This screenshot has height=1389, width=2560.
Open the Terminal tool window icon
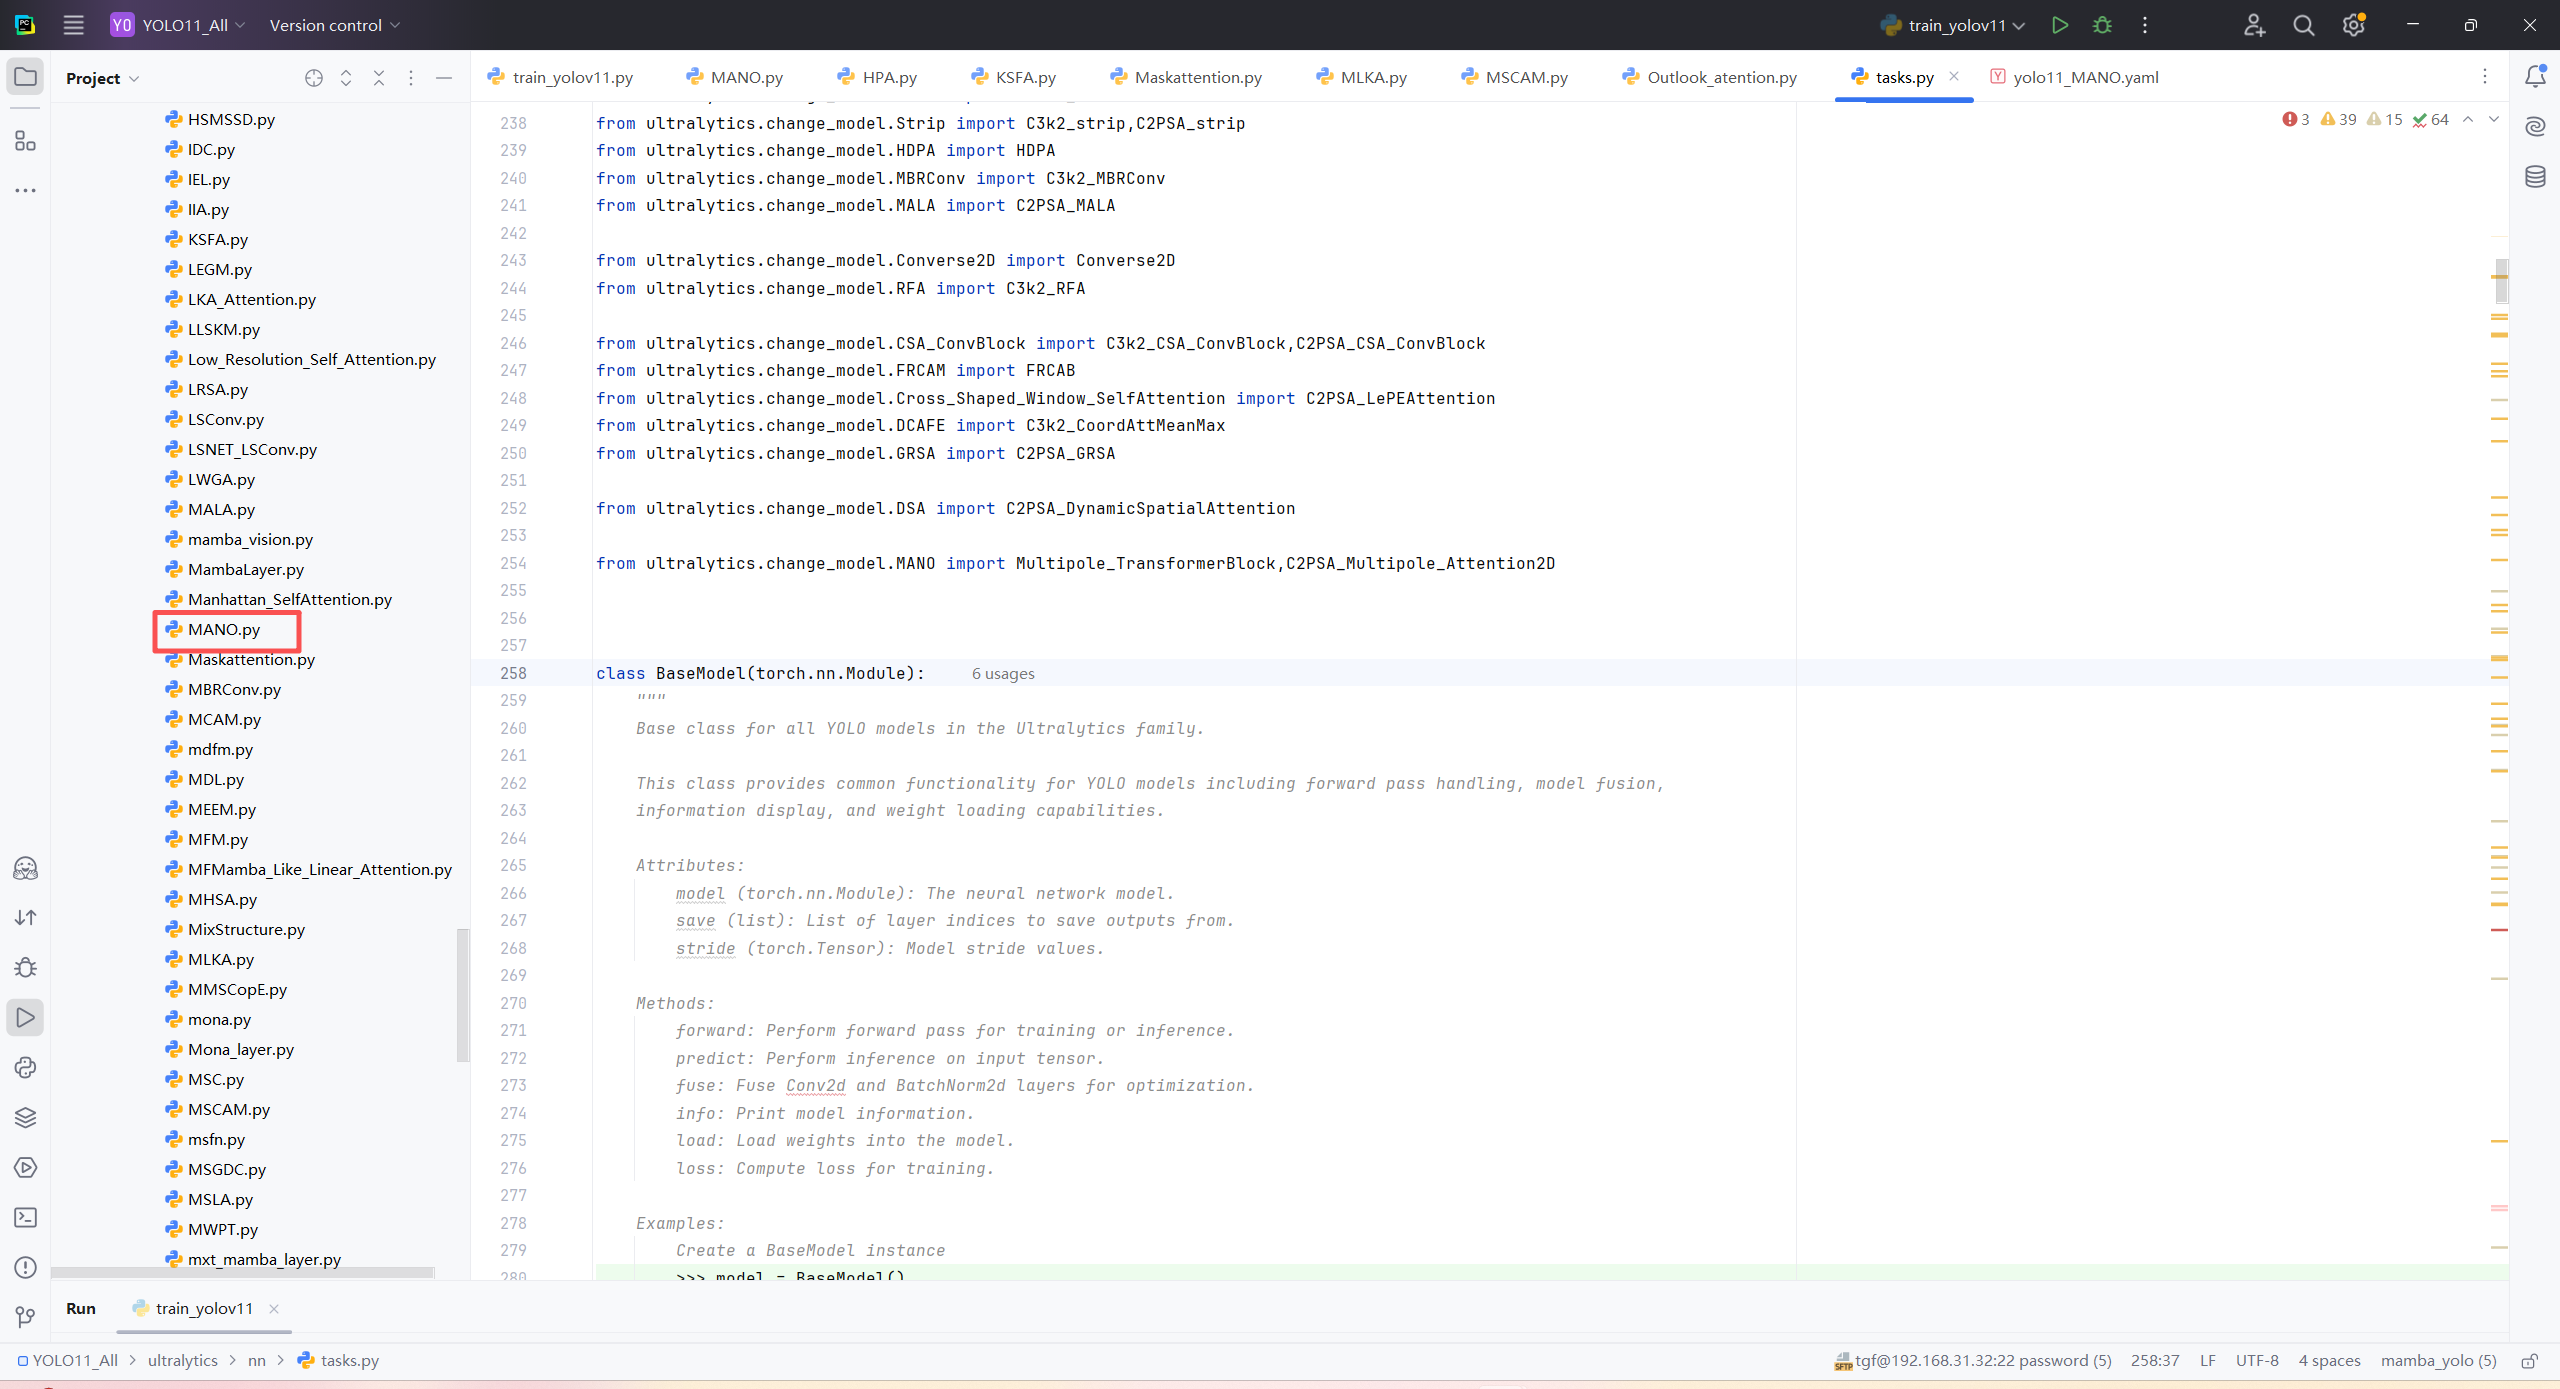25,1217
